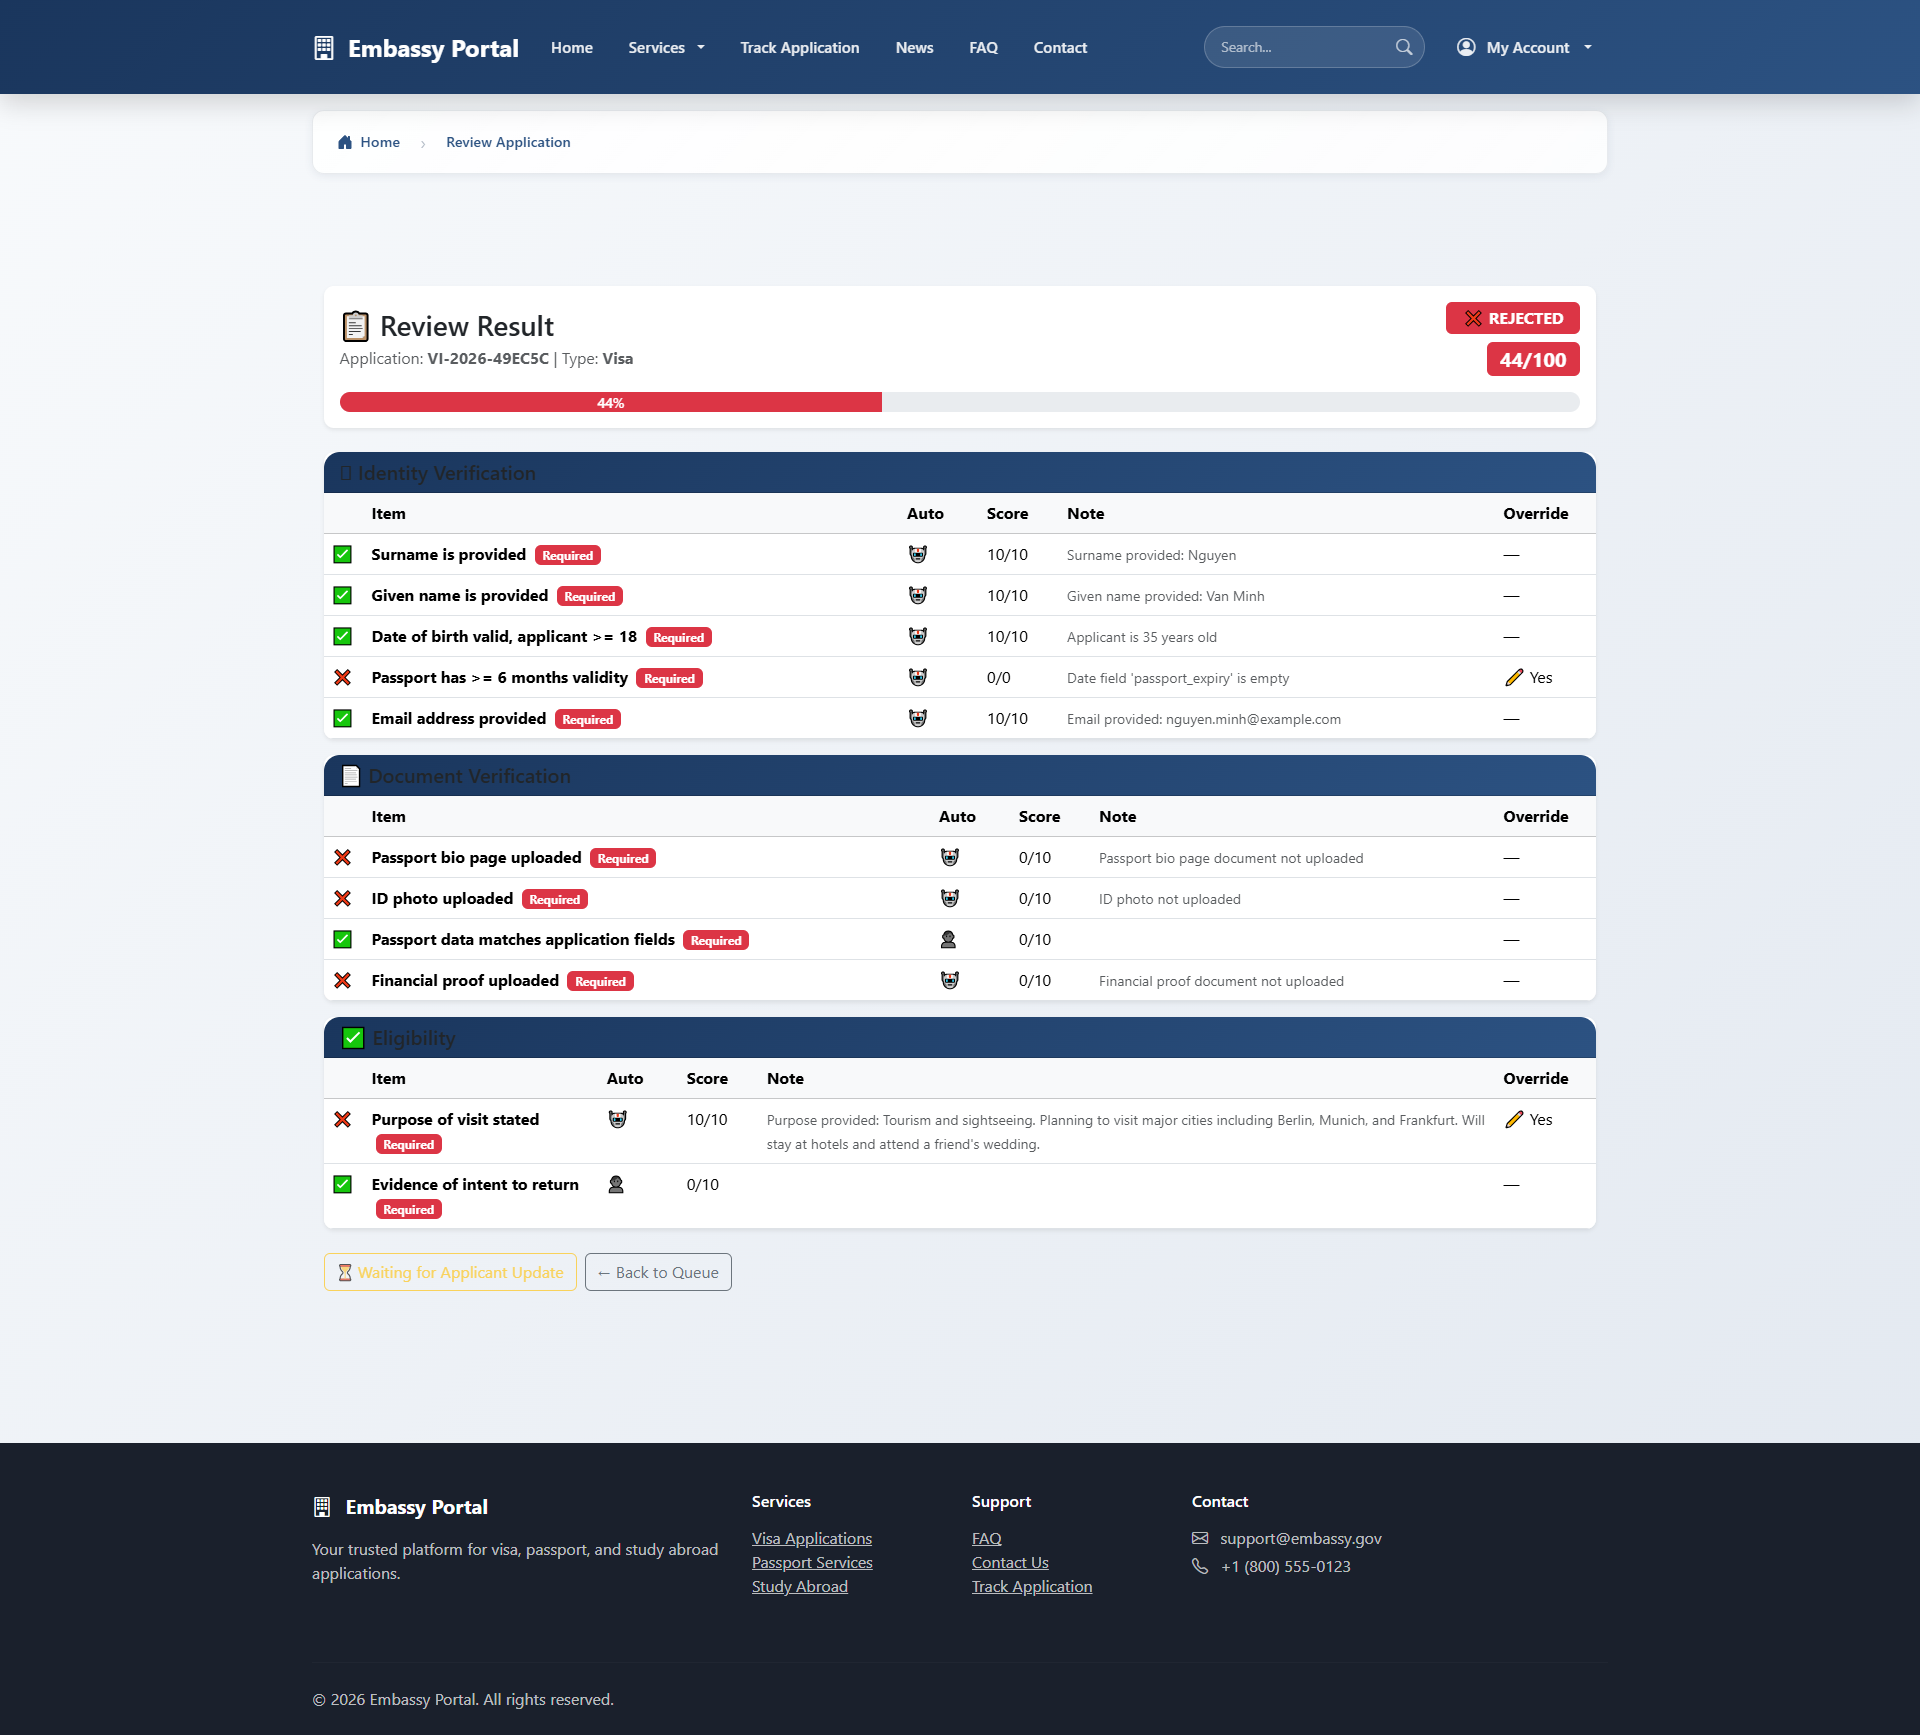Go to the FAQ page in navbar
1920x1735 pixels.
point(982,48)
